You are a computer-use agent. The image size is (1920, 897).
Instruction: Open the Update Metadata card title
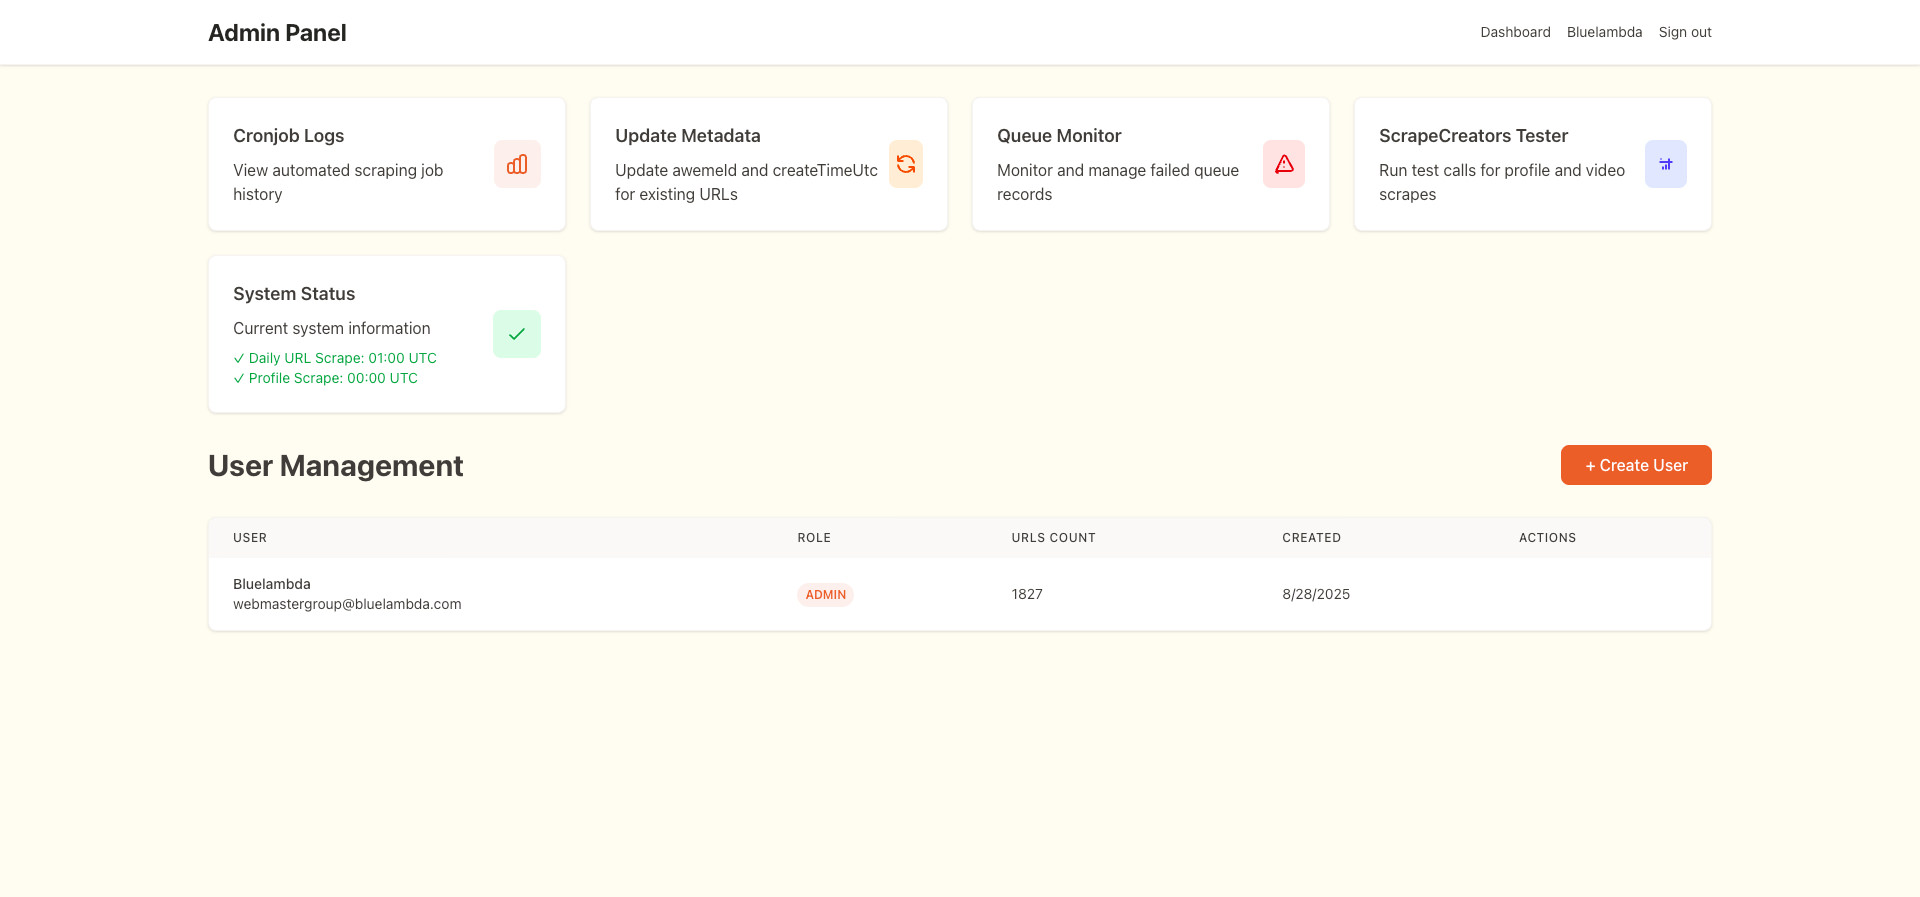687,136
